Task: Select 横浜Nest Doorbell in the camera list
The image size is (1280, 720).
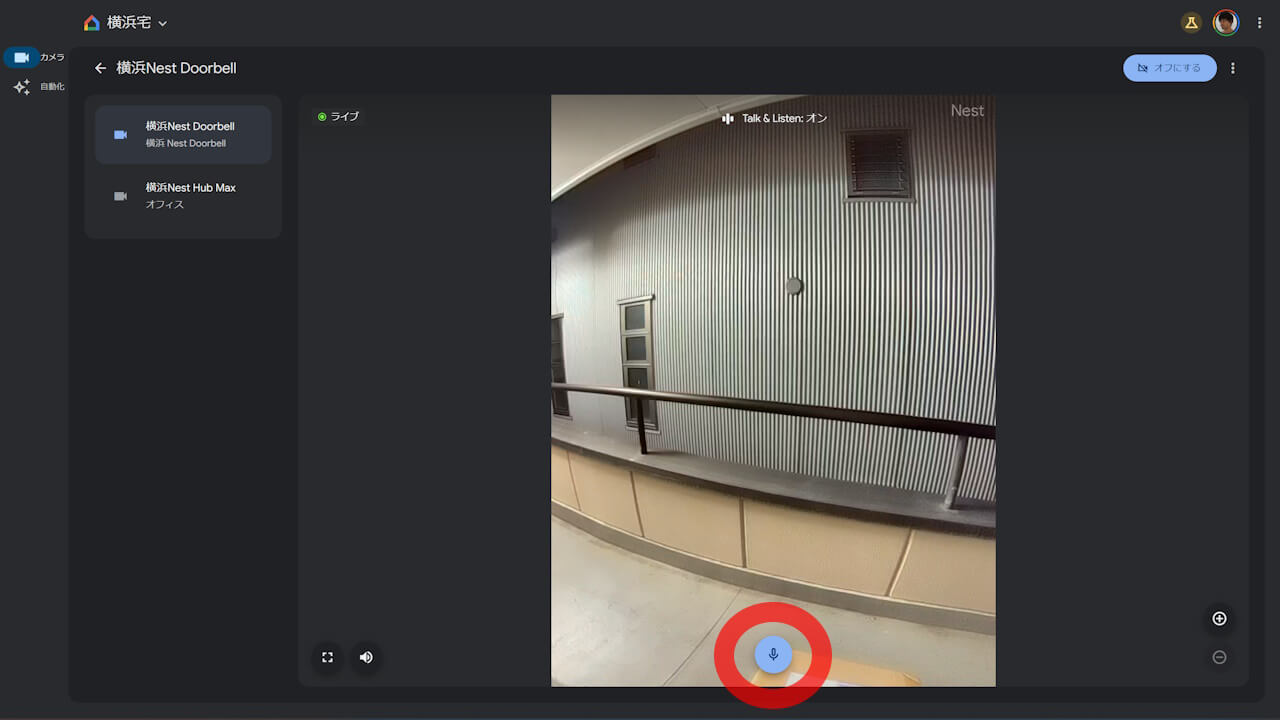Action: tap(183, 134)
